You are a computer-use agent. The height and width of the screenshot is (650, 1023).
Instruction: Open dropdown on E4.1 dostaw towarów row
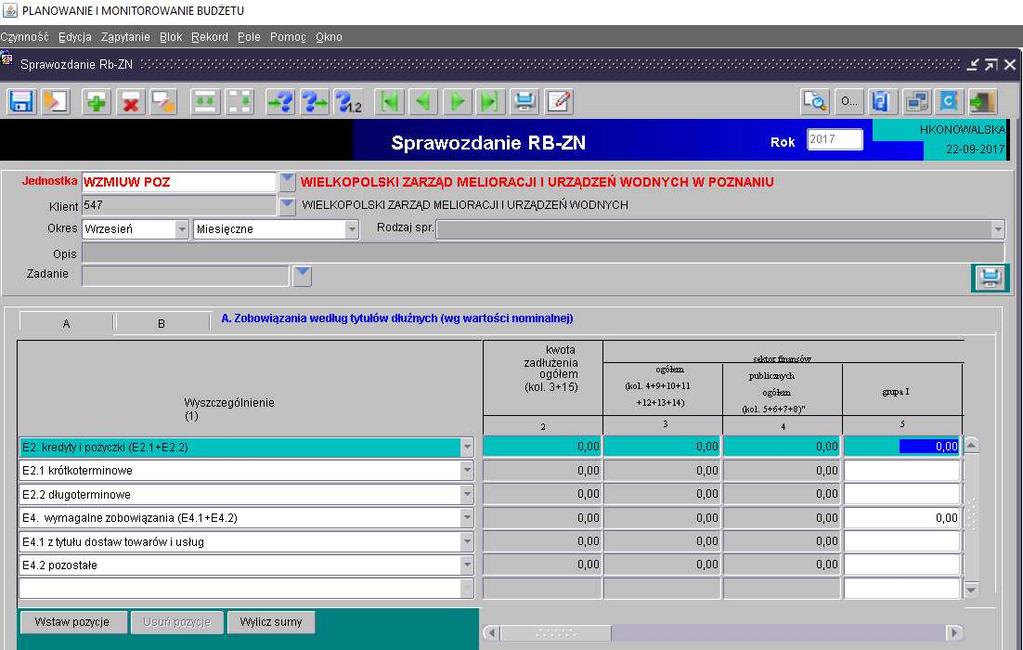[467, 541]
